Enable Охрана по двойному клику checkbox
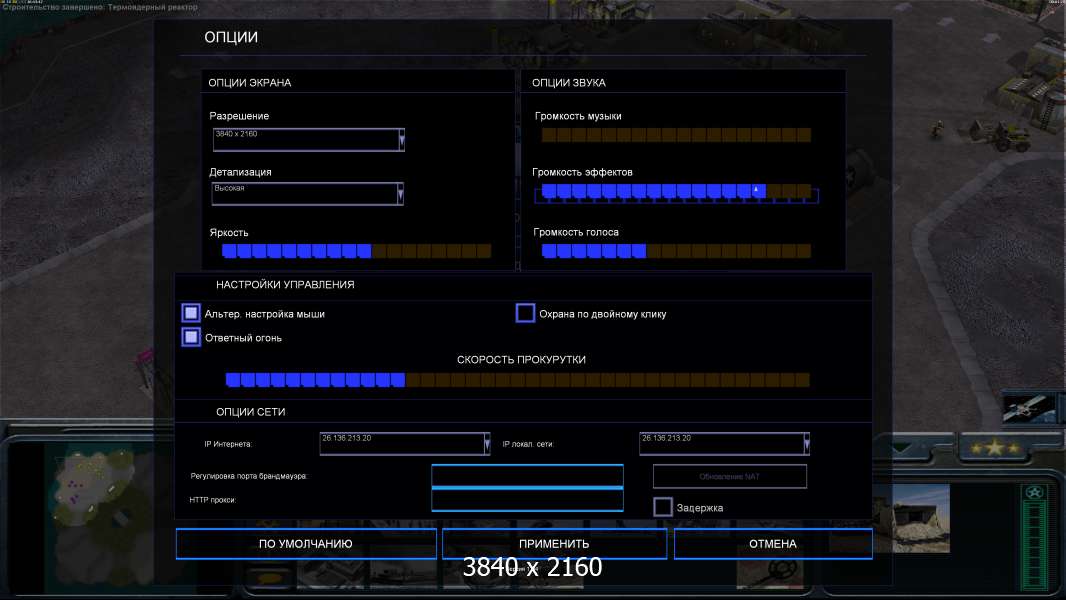1066x600 pixels. [526, 313]
